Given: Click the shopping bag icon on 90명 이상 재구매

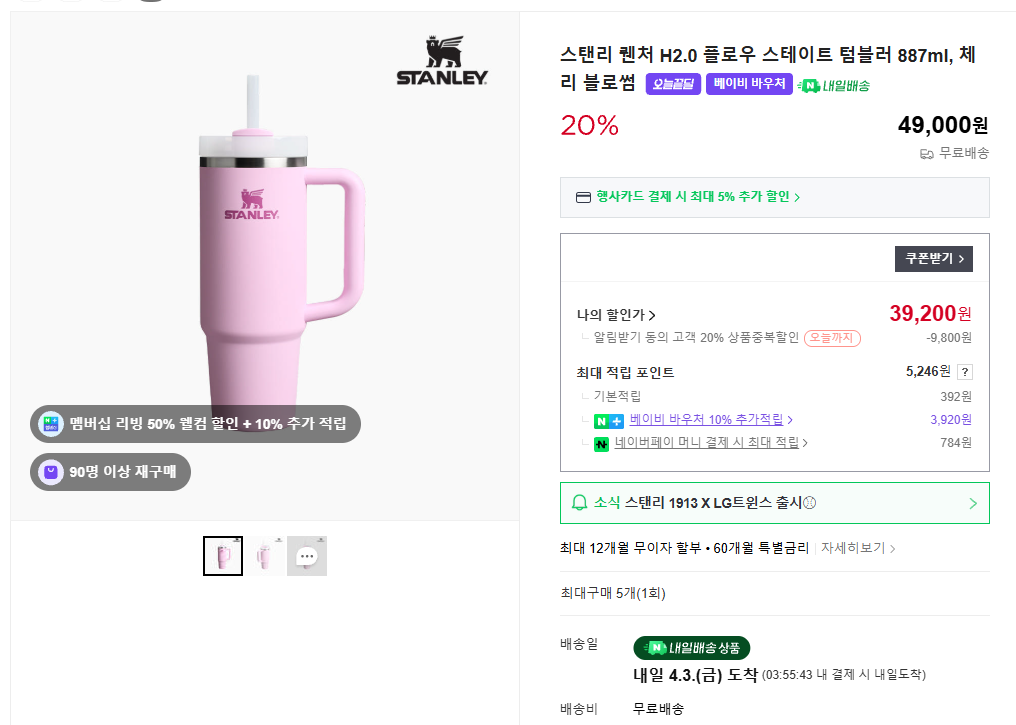Looking at the screenshot, I should click(x=50, y=472).
